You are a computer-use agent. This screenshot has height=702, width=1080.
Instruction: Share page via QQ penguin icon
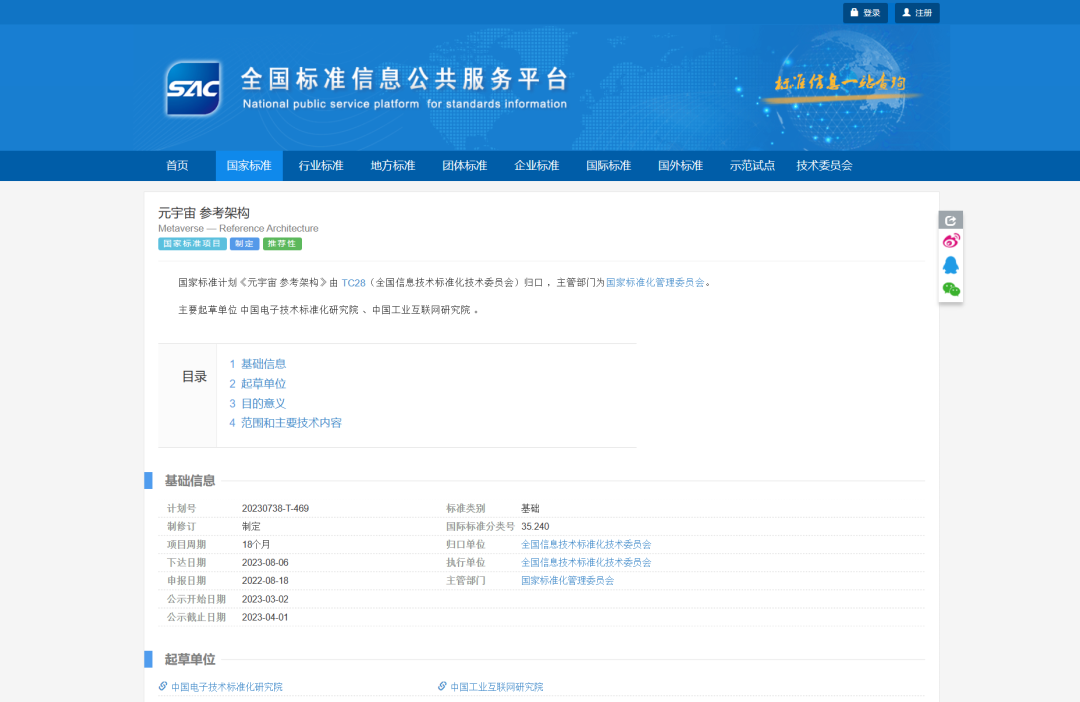click(951, 265)
